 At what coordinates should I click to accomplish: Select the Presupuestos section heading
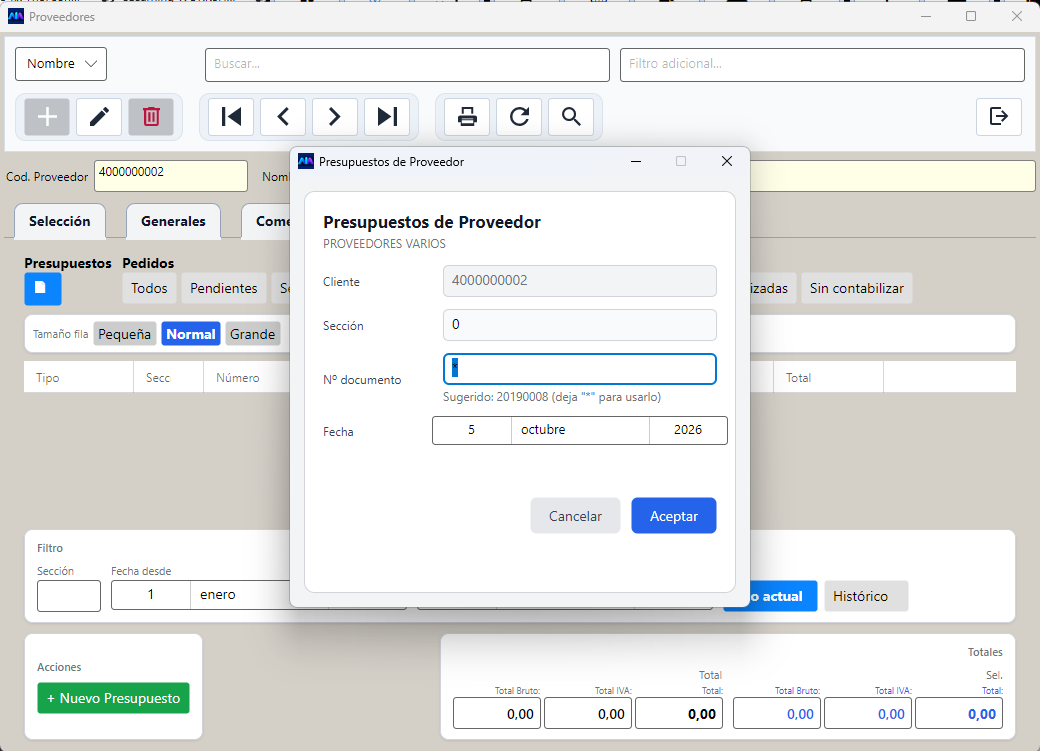tap(68, 263)
